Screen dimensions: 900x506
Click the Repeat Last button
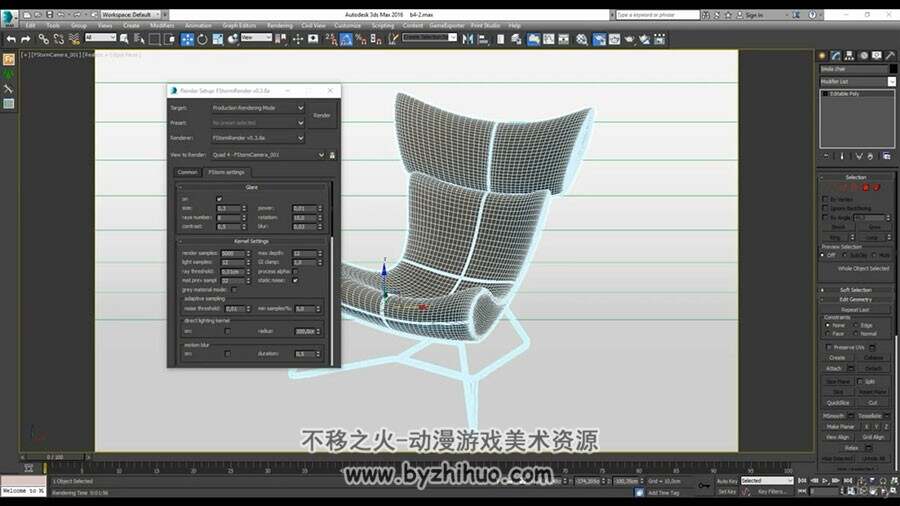(855, 310)
